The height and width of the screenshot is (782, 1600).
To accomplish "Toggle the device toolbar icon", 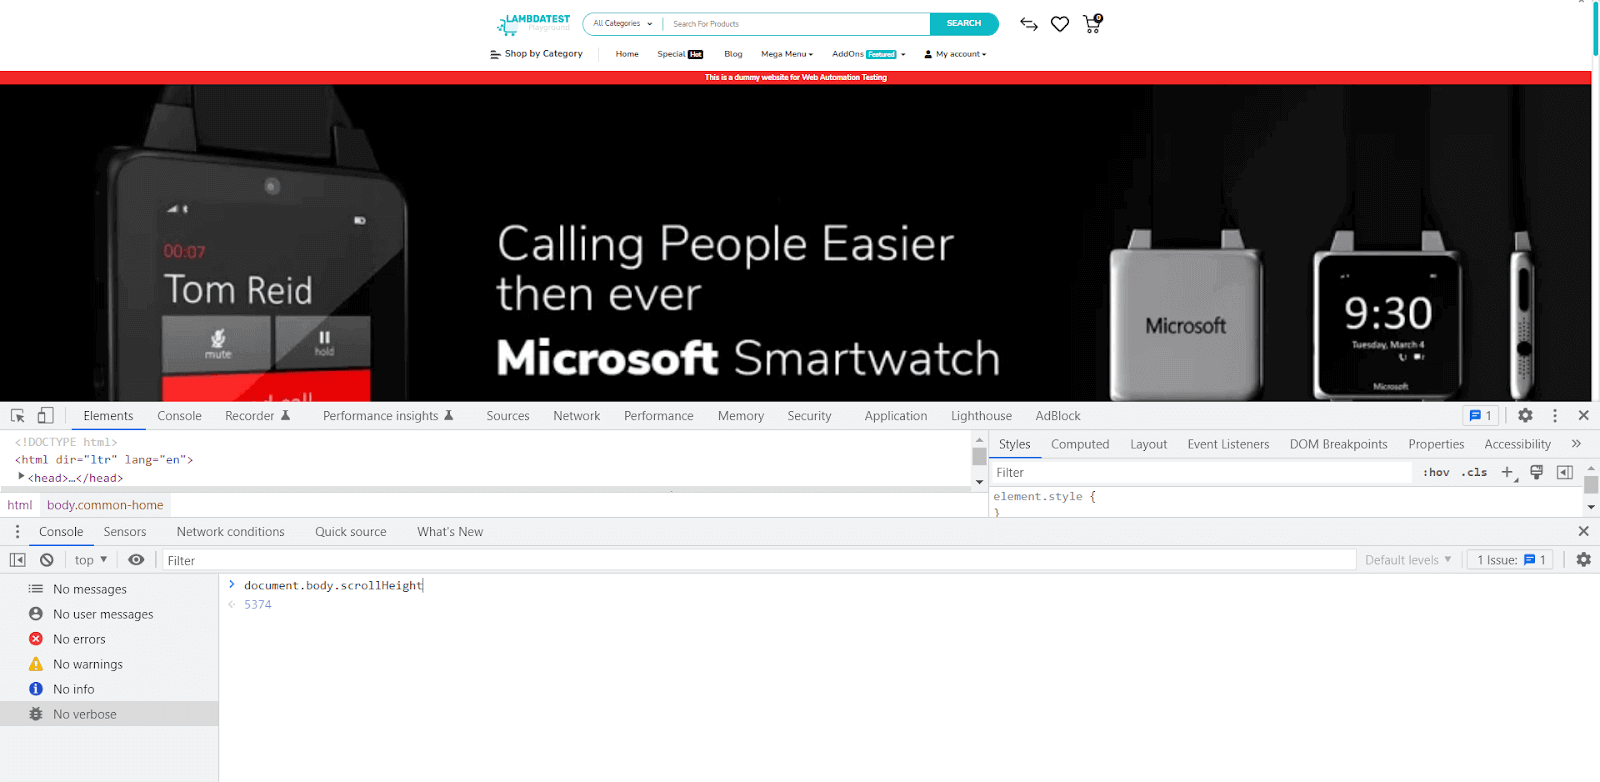I will 45,416.
